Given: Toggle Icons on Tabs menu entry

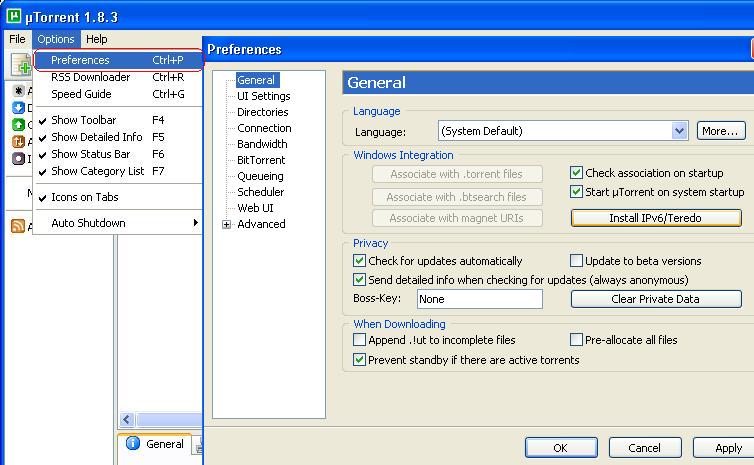Looking at the screenshot, I should (x=118, y=197).
